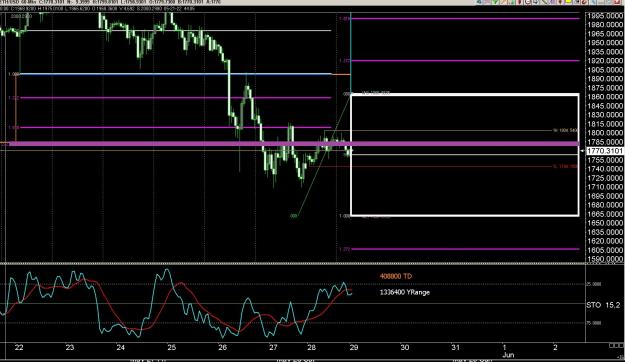
Task: Click date label 31 on time axis
Action: coord(455,347)
